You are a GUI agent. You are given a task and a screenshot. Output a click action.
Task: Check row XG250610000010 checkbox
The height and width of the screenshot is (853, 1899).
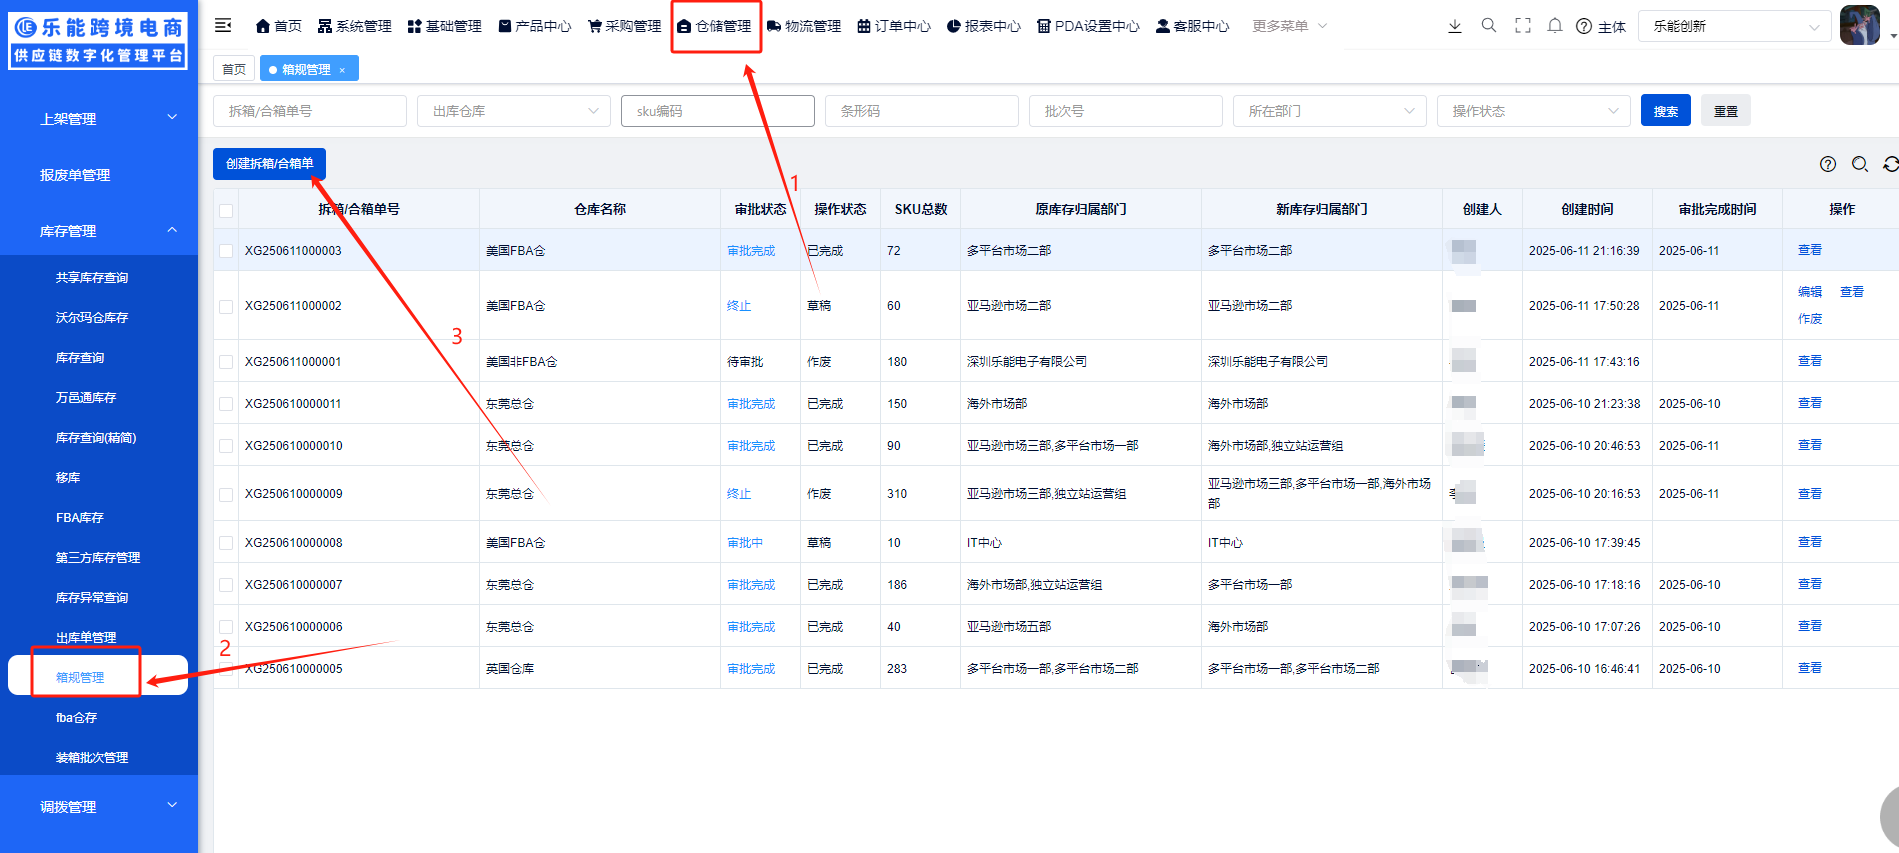coord(226,446)
